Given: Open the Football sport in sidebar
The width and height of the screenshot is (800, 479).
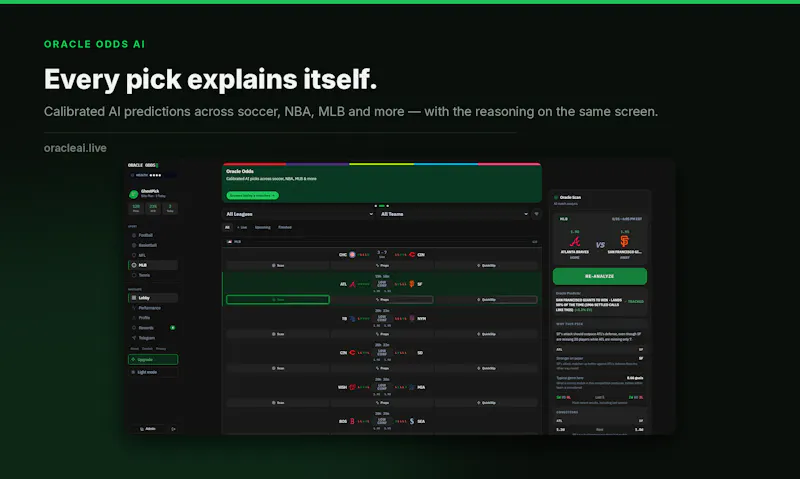Looking at the screenshot, I should [153, 235].
